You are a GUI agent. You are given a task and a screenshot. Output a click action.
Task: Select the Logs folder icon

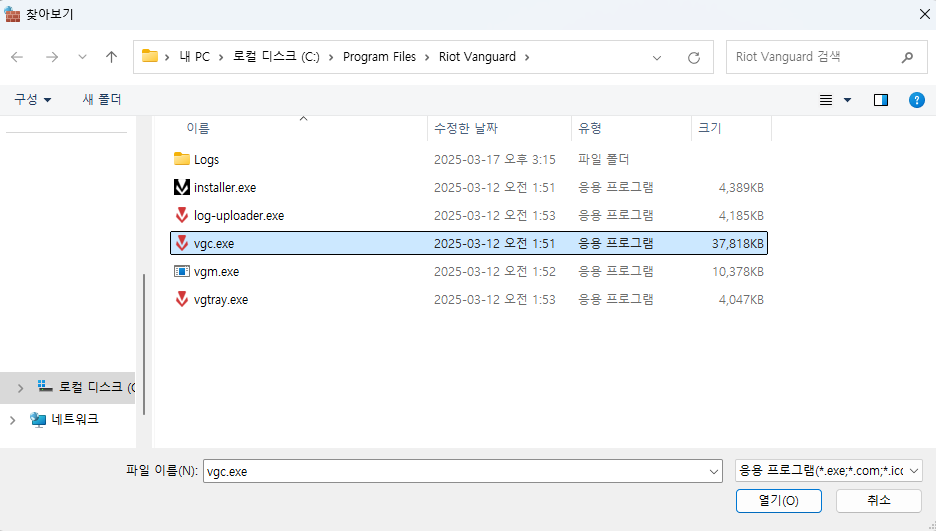click(x=181, y=159)
